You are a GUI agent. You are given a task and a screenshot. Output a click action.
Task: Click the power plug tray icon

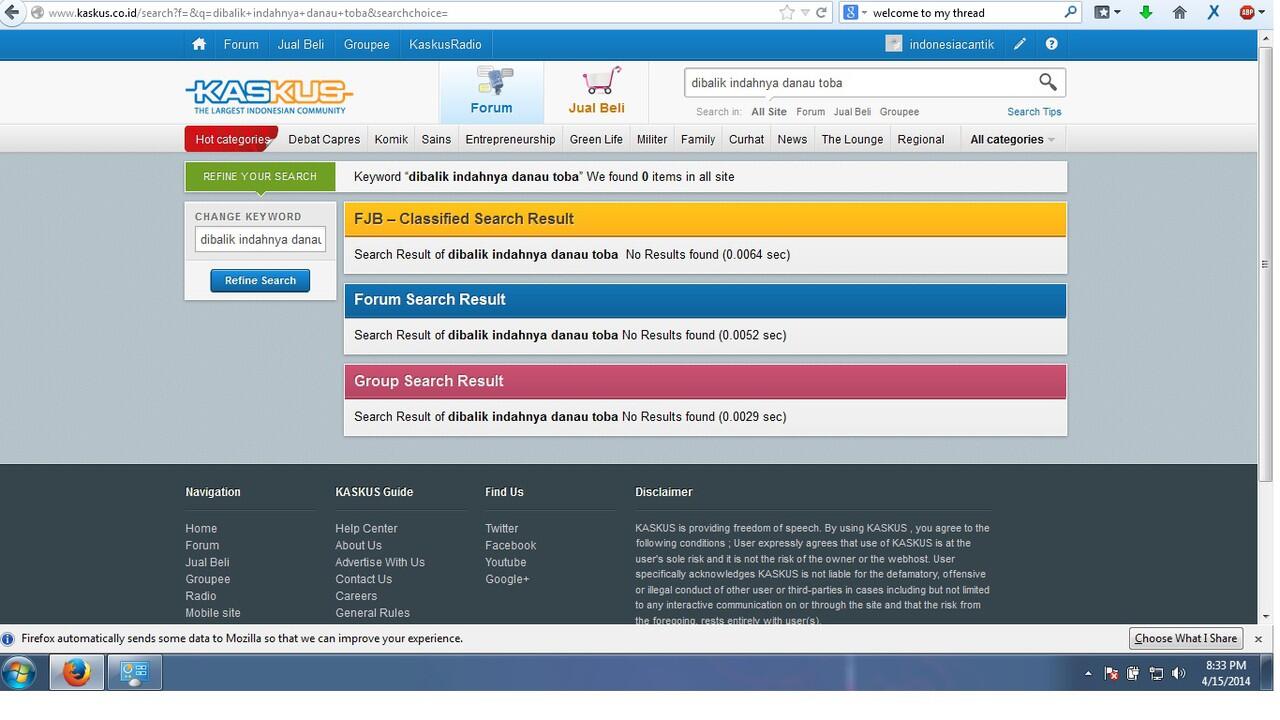pos(1134,673)
